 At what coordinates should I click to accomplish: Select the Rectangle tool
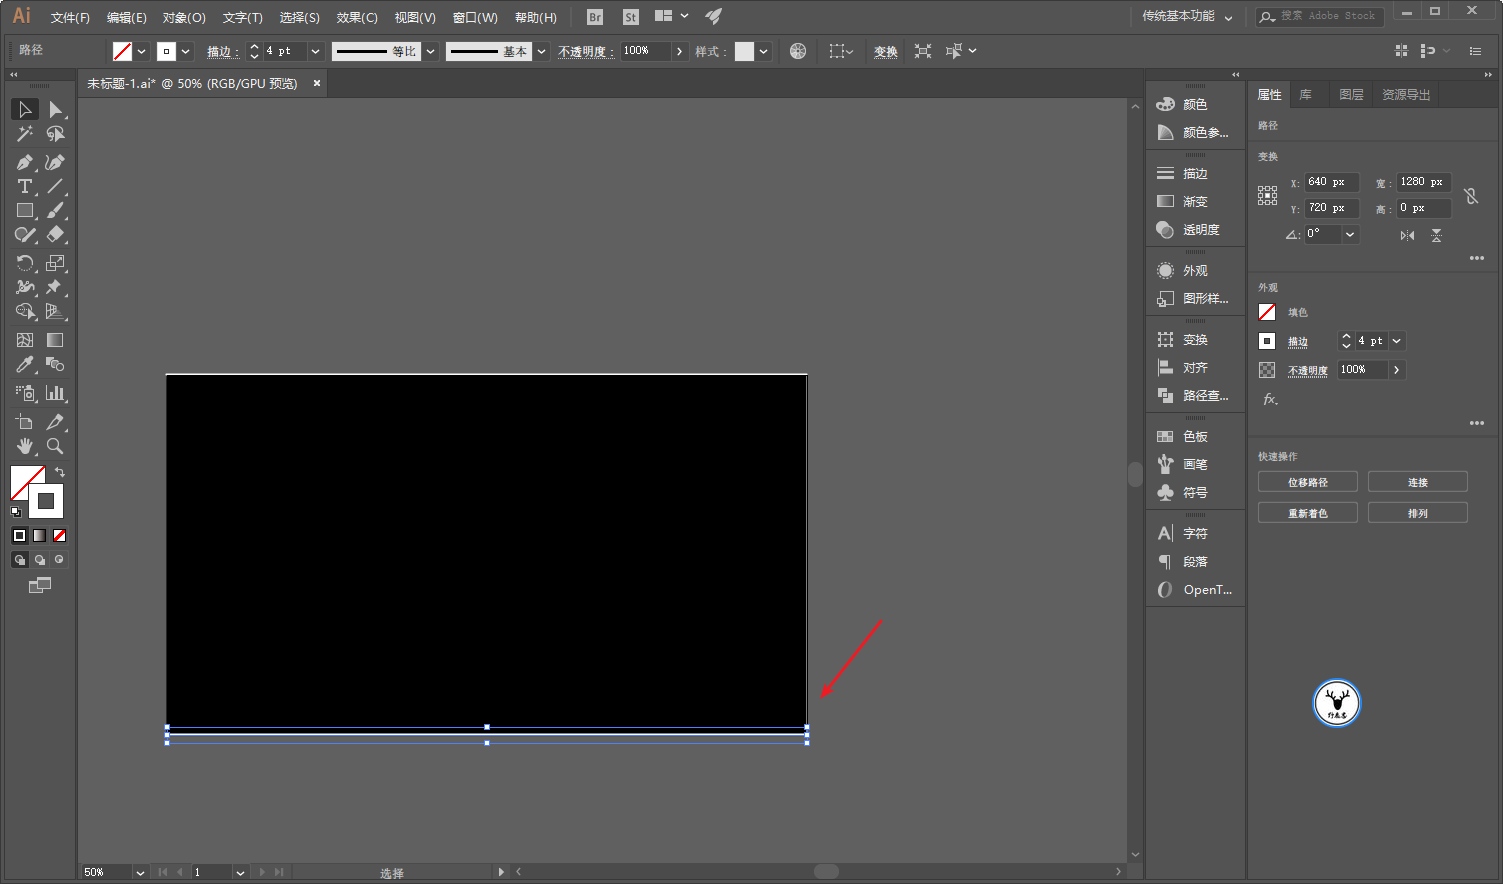click(x=25, y=210)
